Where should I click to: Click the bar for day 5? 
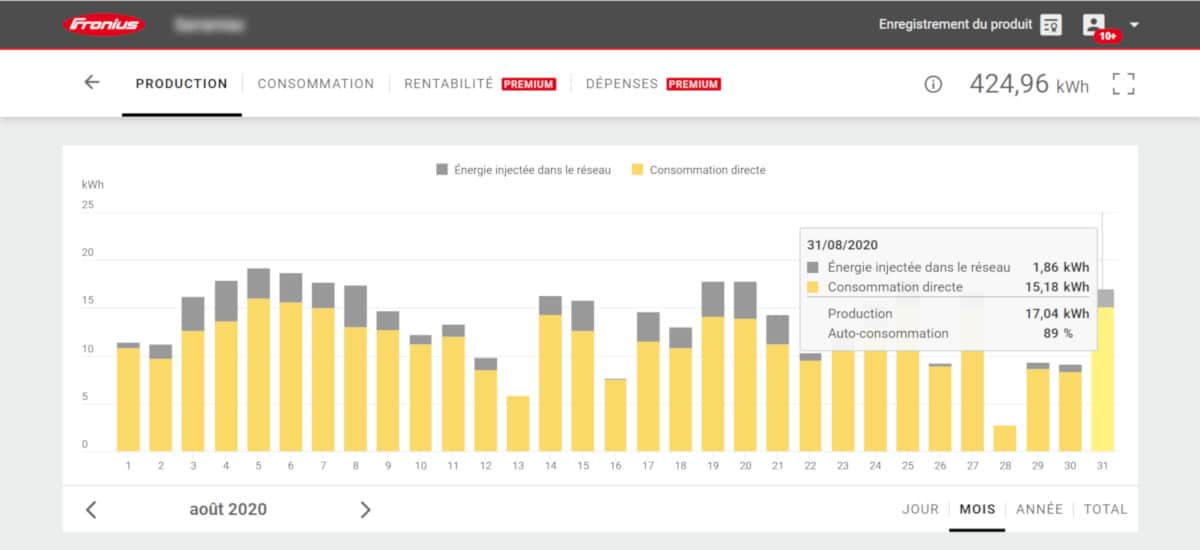point(258,370)
